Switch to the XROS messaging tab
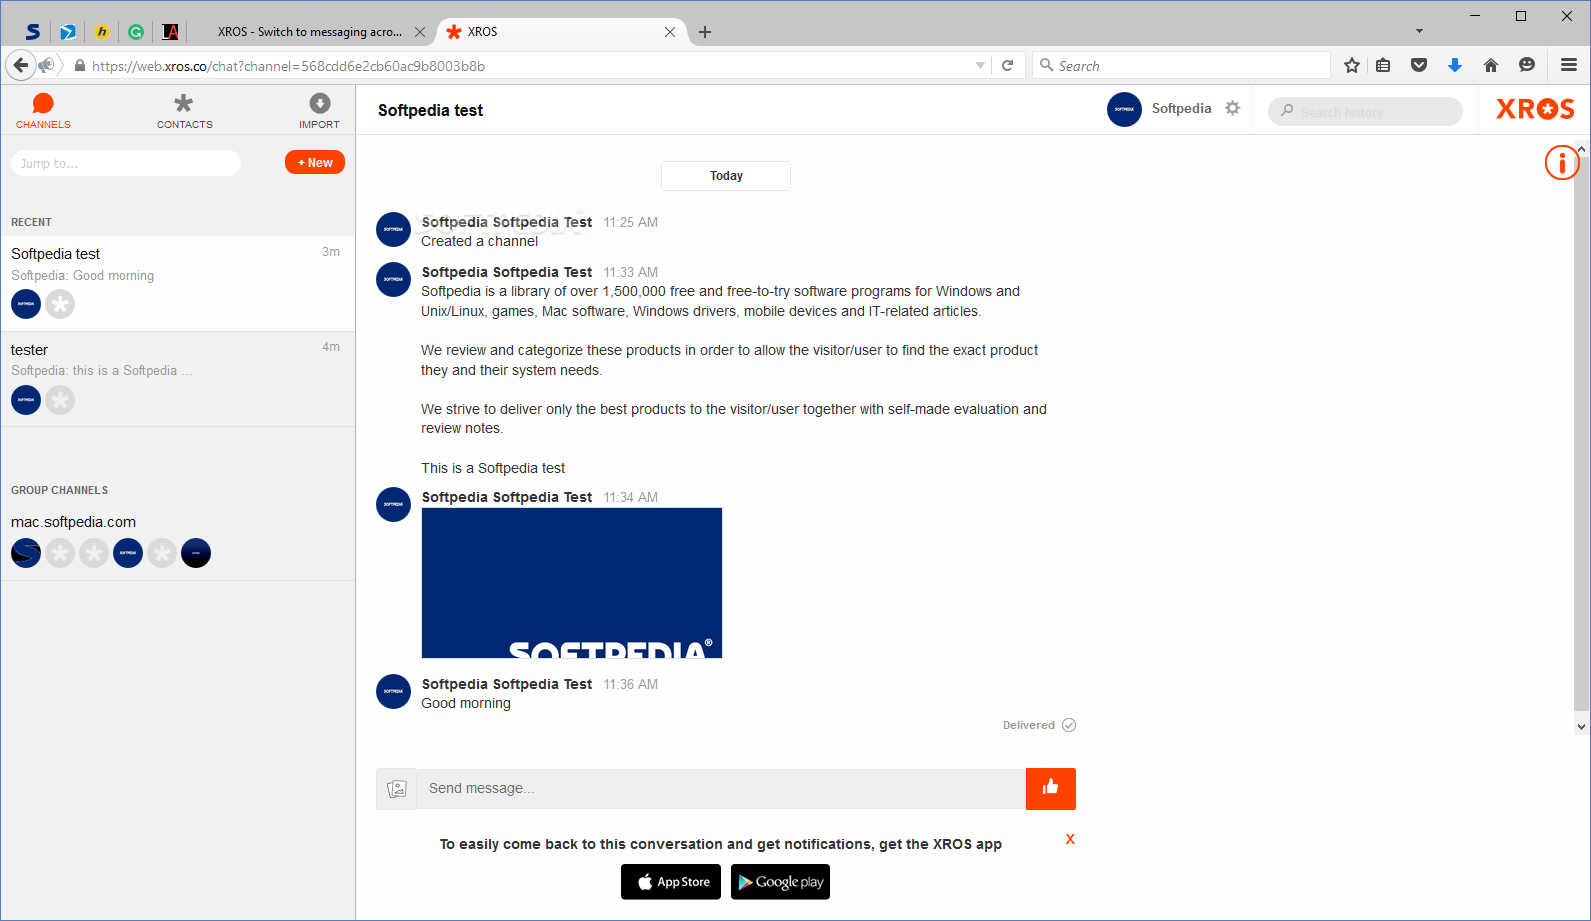This screenshot has height=921, width=1591. [x=310, y=32]
